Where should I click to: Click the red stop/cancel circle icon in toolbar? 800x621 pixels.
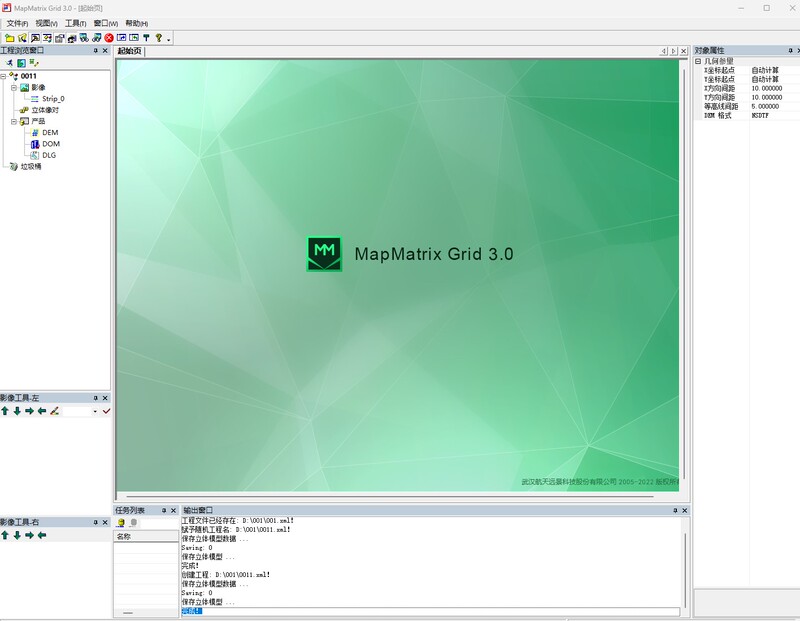(109, 38)
